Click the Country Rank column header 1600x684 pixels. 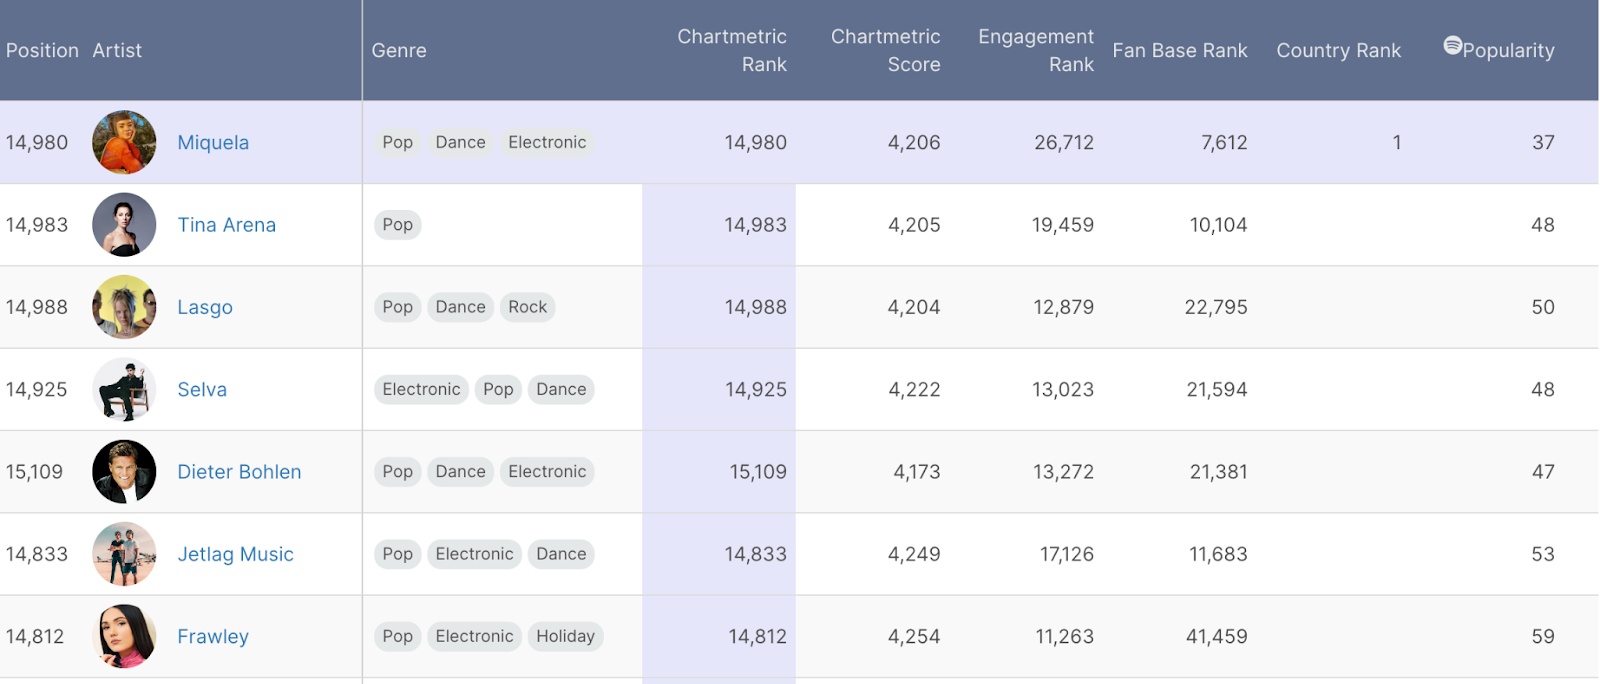click(1338, 50)
